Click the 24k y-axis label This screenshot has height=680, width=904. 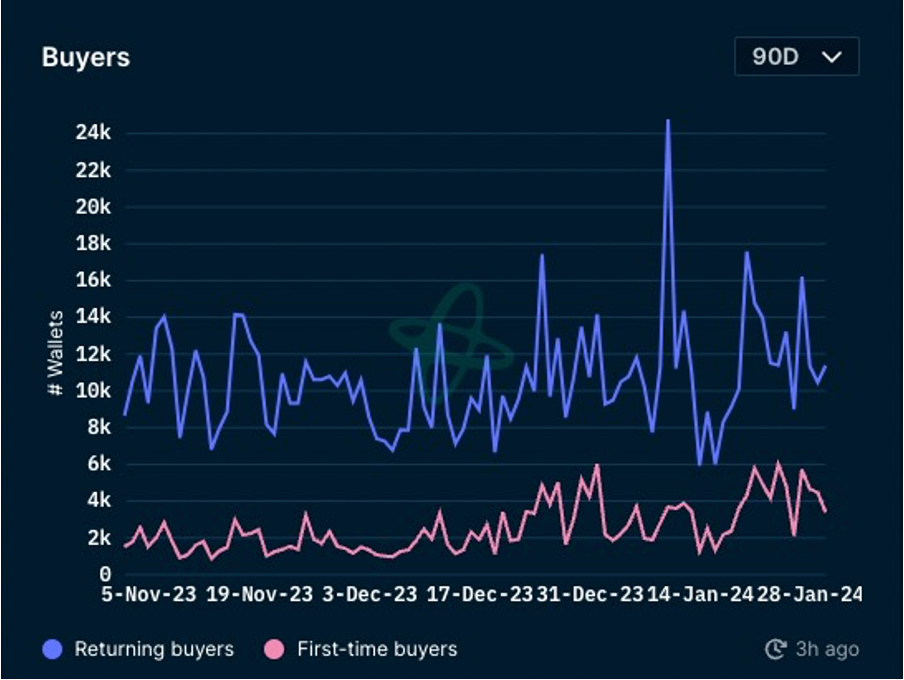pyautogui.click(x=93, y=133)
